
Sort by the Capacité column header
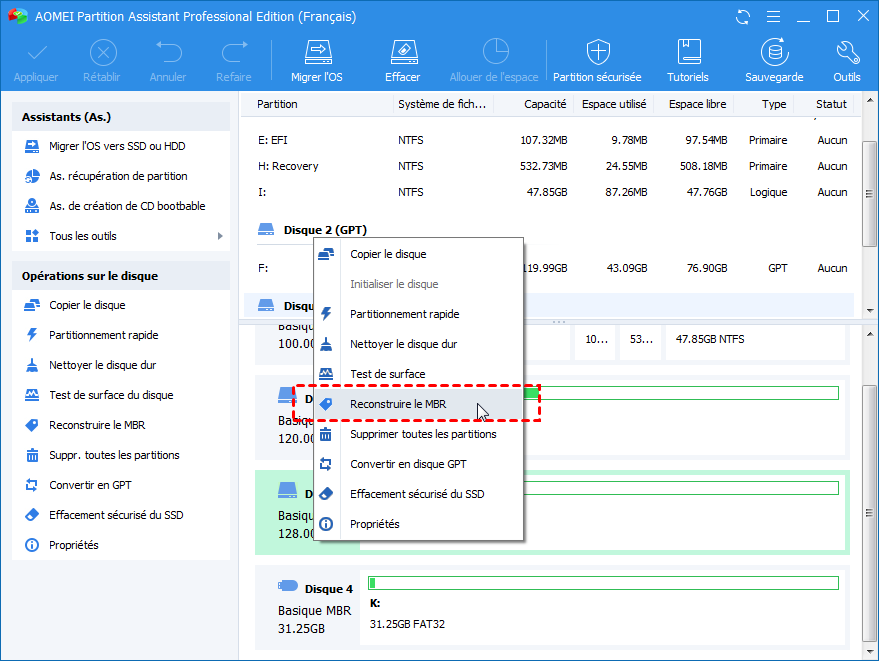[x=544, y=104]
